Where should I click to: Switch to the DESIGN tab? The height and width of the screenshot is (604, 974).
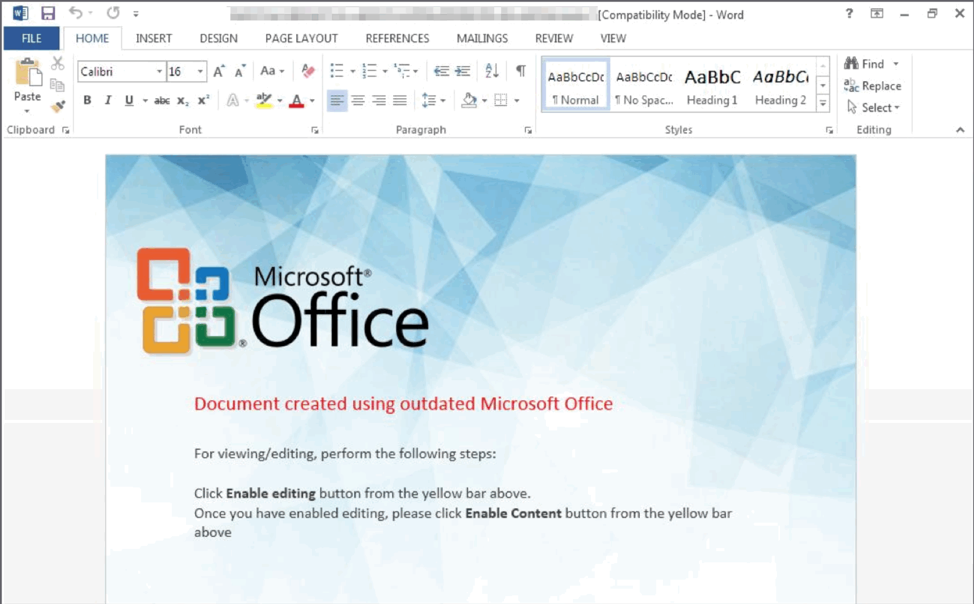219,39
